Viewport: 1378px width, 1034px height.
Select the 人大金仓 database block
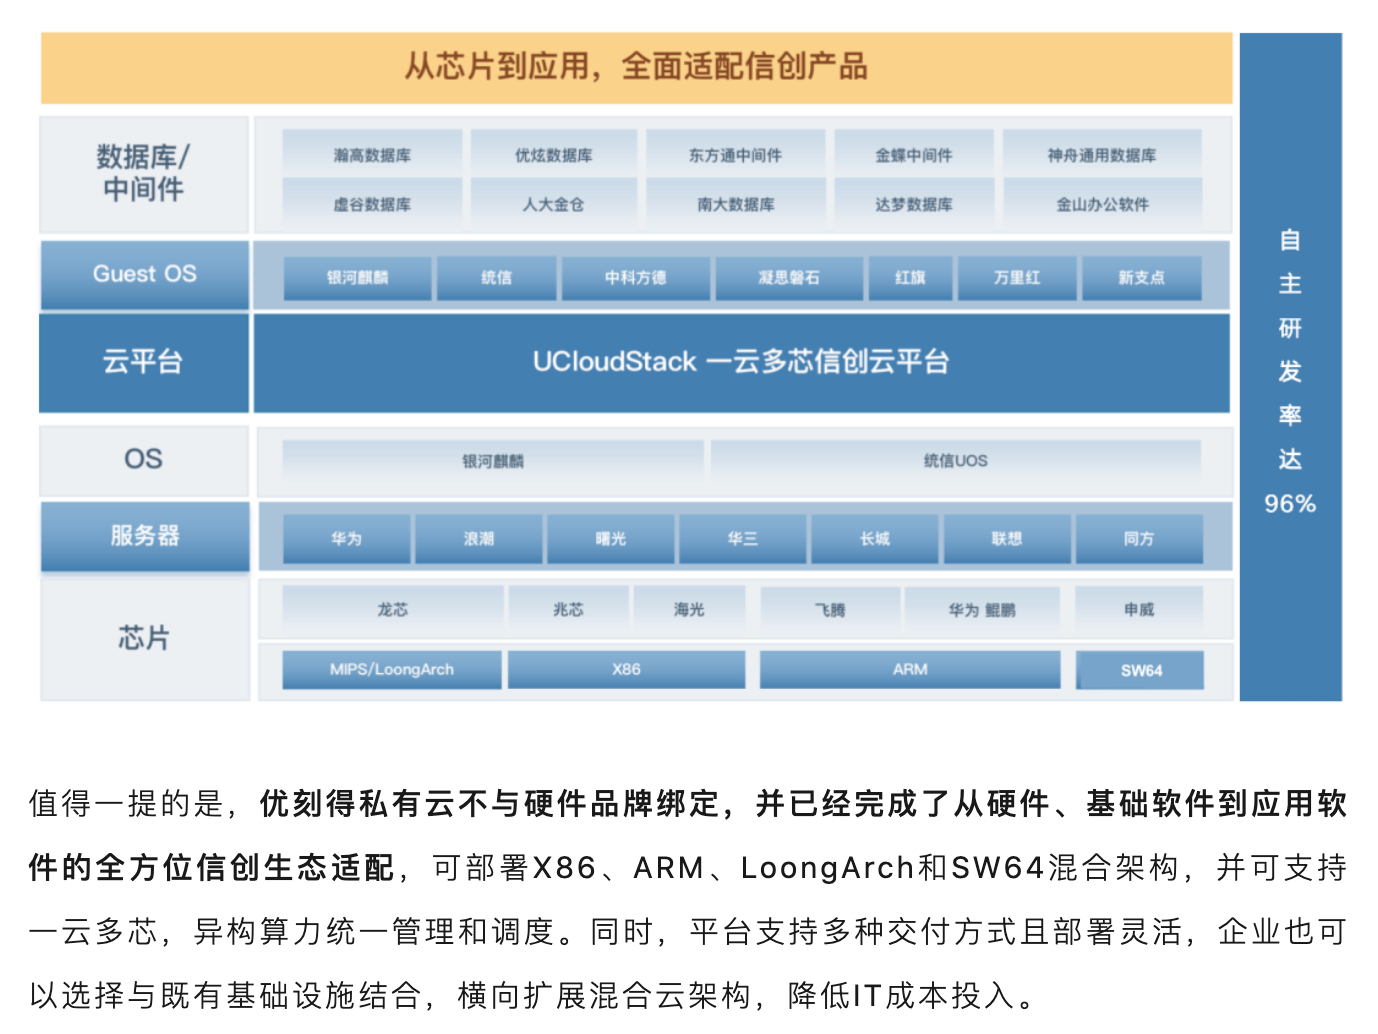click(x=553, y=204)
